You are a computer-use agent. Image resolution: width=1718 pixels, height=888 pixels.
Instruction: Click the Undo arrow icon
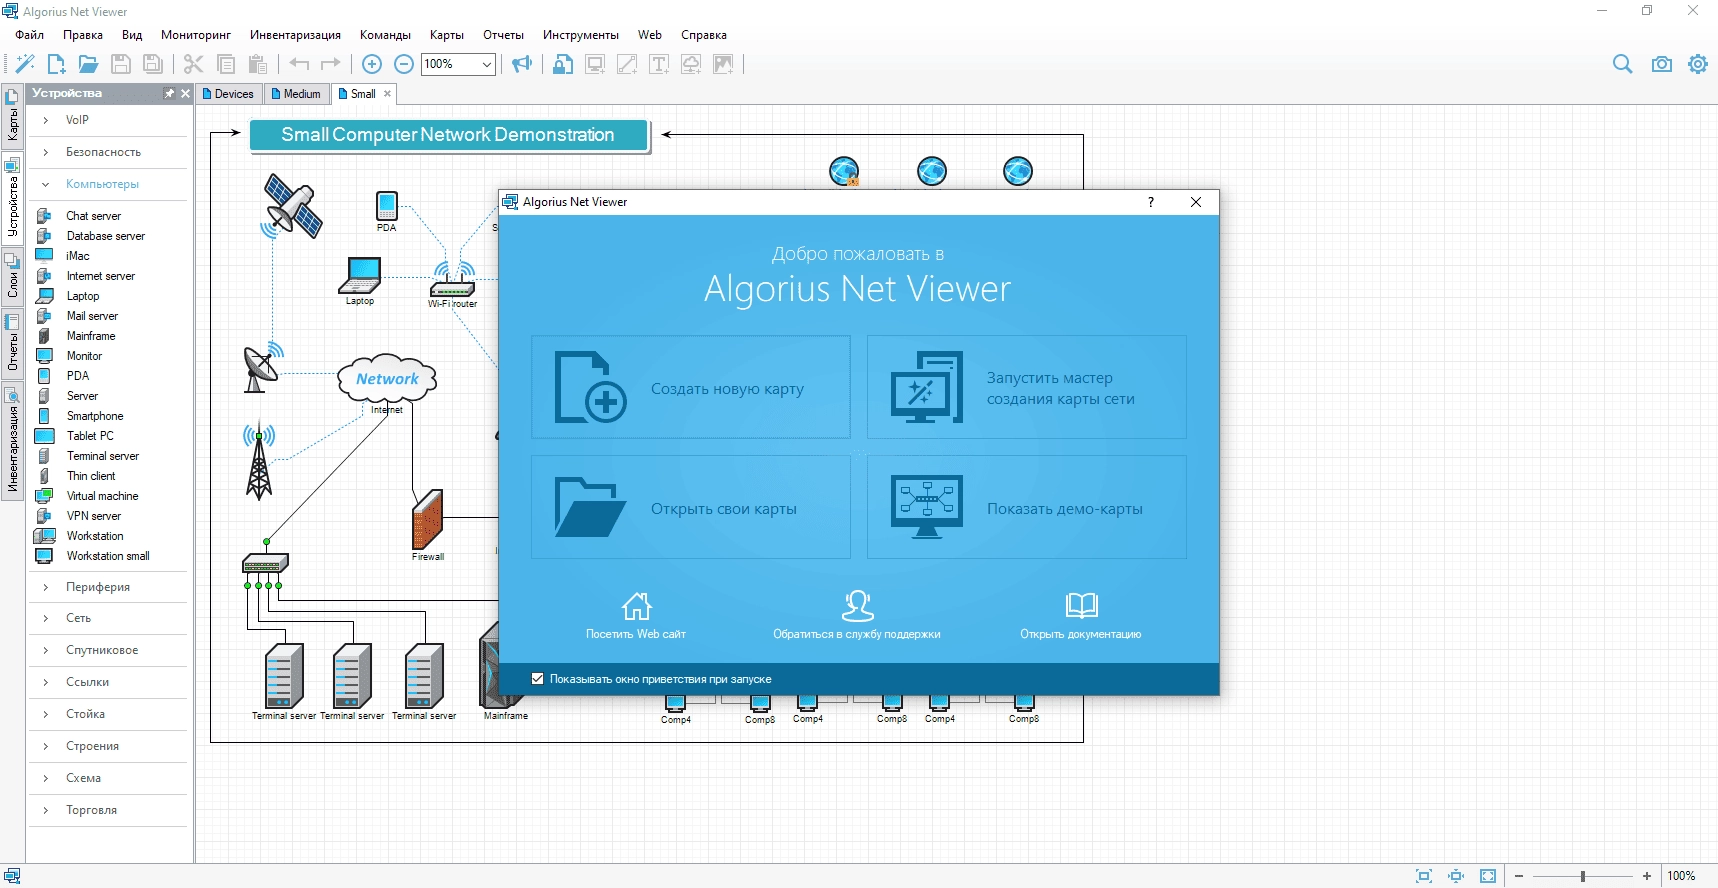299,64
